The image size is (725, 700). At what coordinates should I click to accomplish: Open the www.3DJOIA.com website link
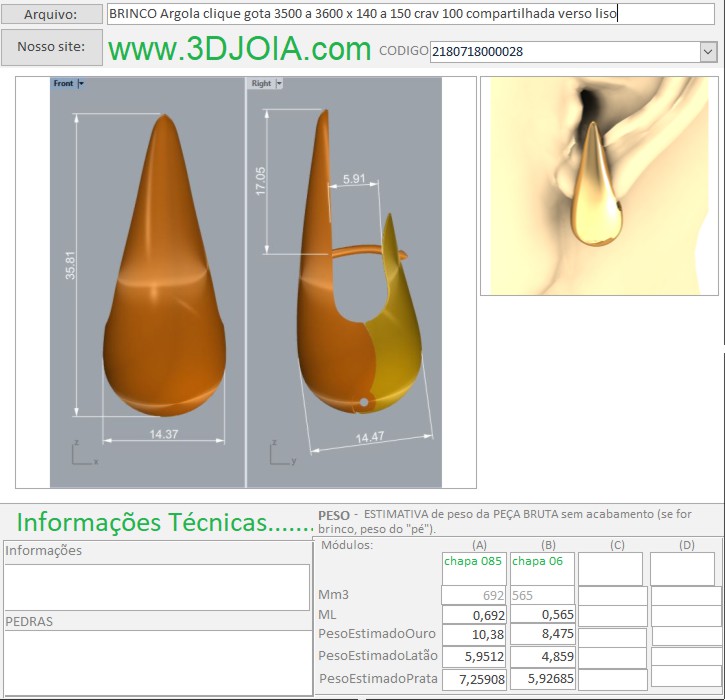(239, 49)
